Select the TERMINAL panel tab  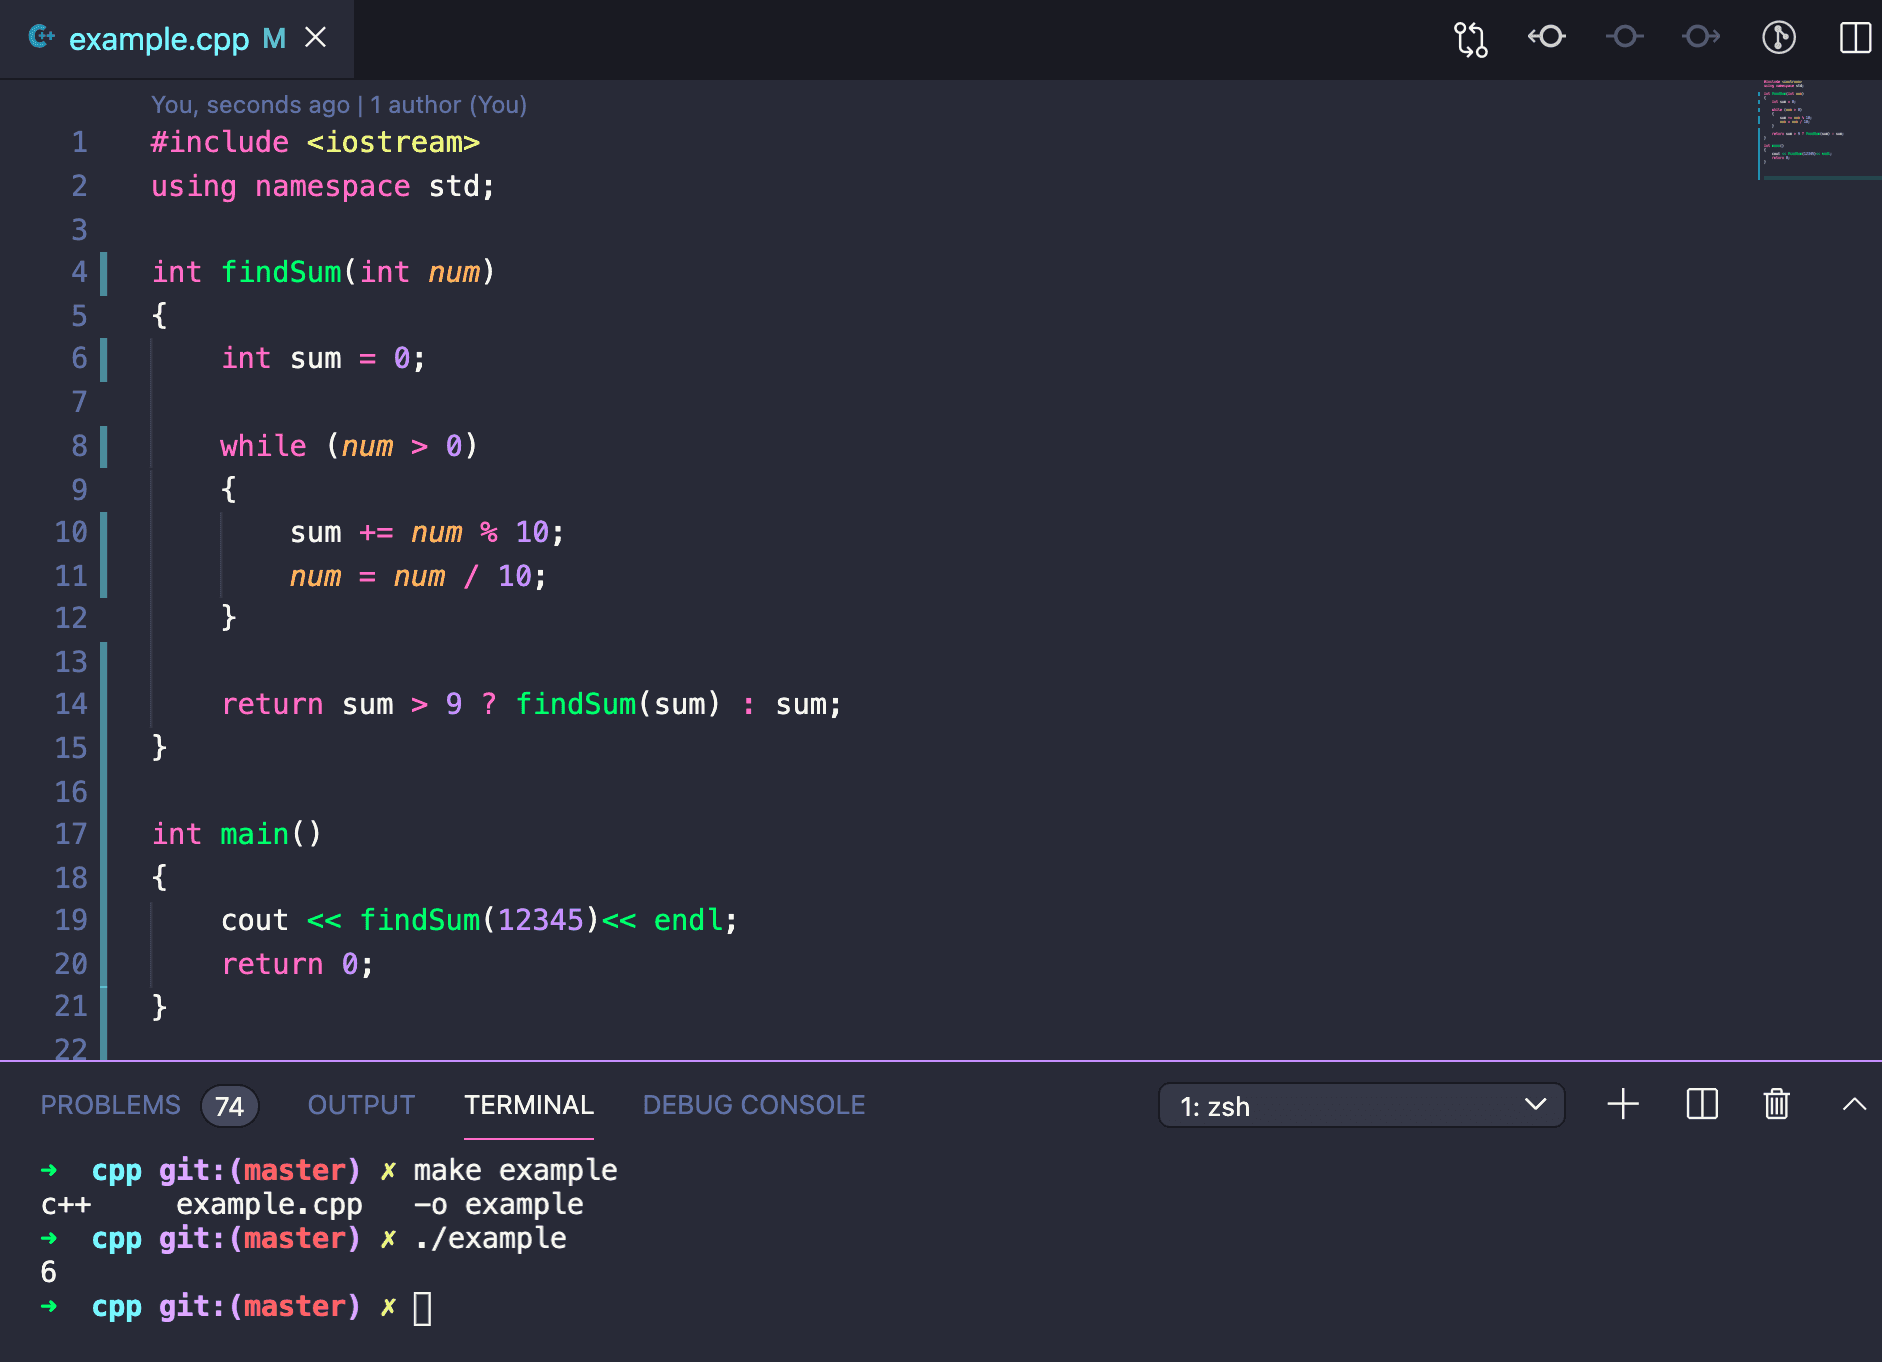click(x=529, y=1105)
